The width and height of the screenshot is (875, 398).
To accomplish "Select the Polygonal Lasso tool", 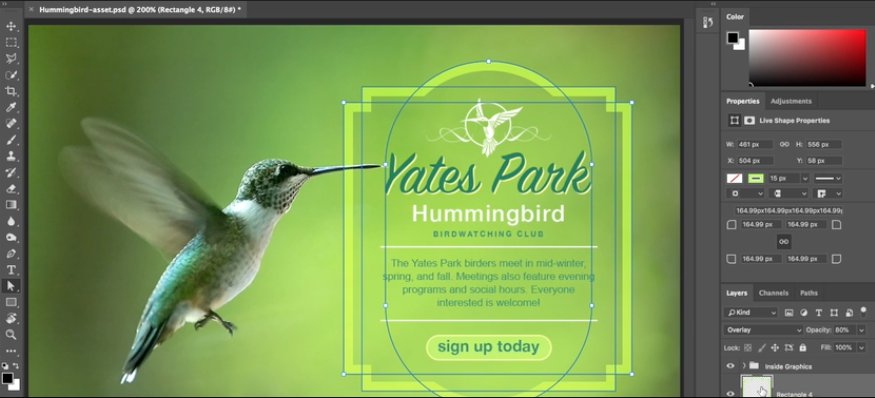I will 11,59.
